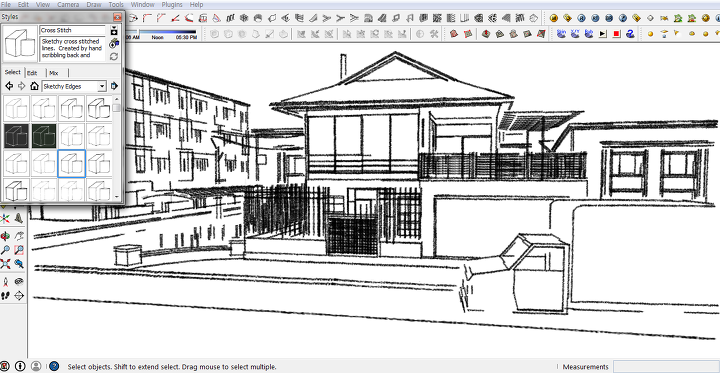Click the green house warehouse icon
The width and height of the screenshot is (720, 373).
point(678,18)
